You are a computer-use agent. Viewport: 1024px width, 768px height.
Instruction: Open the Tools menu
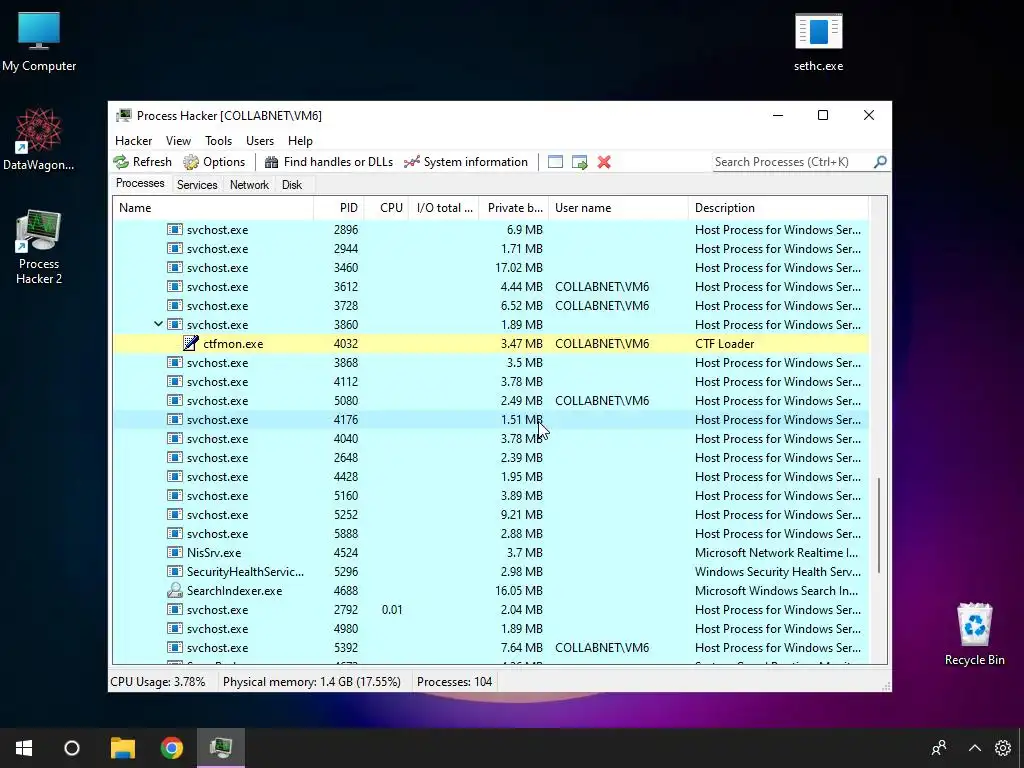click(218, 141)
